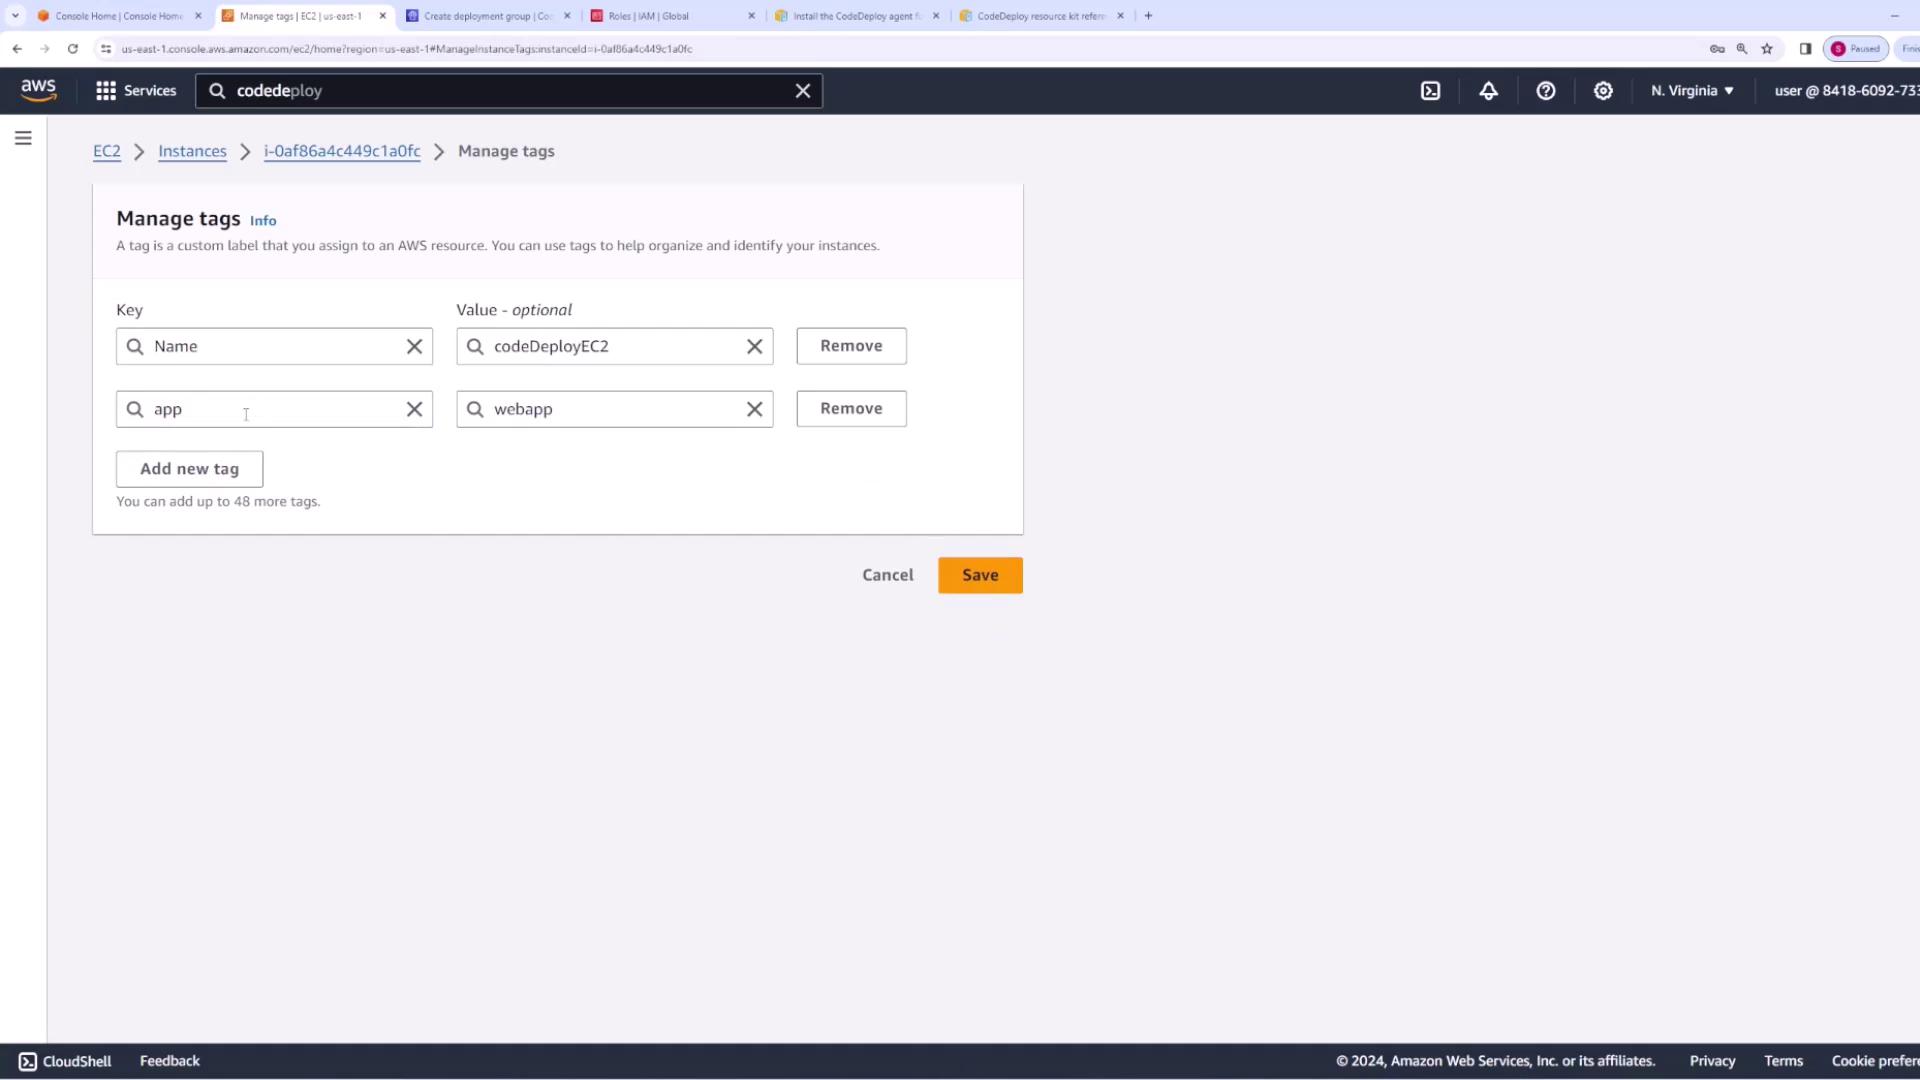Open the help question mark menu
The image size is (1920, 1080).
[x=1546, y=91]
